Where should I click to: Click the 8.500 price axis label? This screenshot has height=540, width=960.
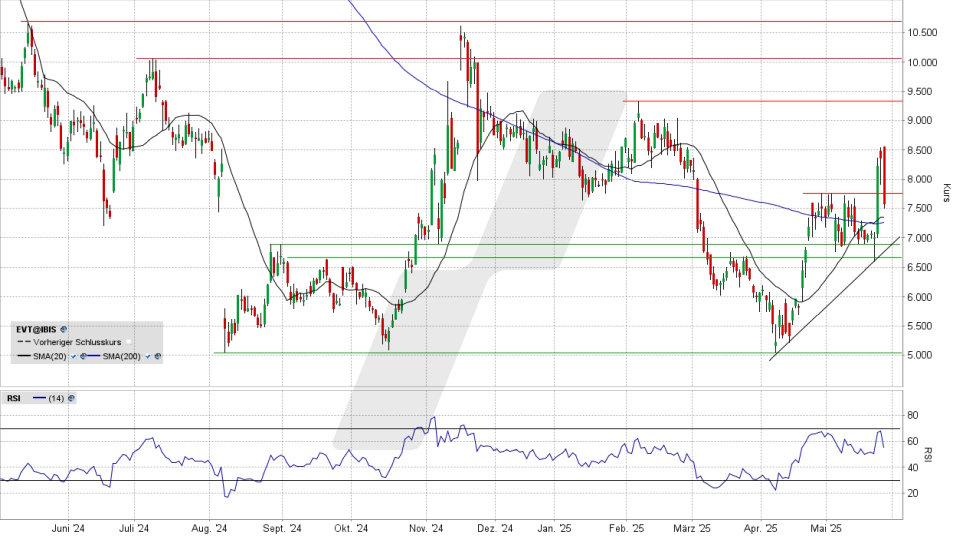pos(922,151)
